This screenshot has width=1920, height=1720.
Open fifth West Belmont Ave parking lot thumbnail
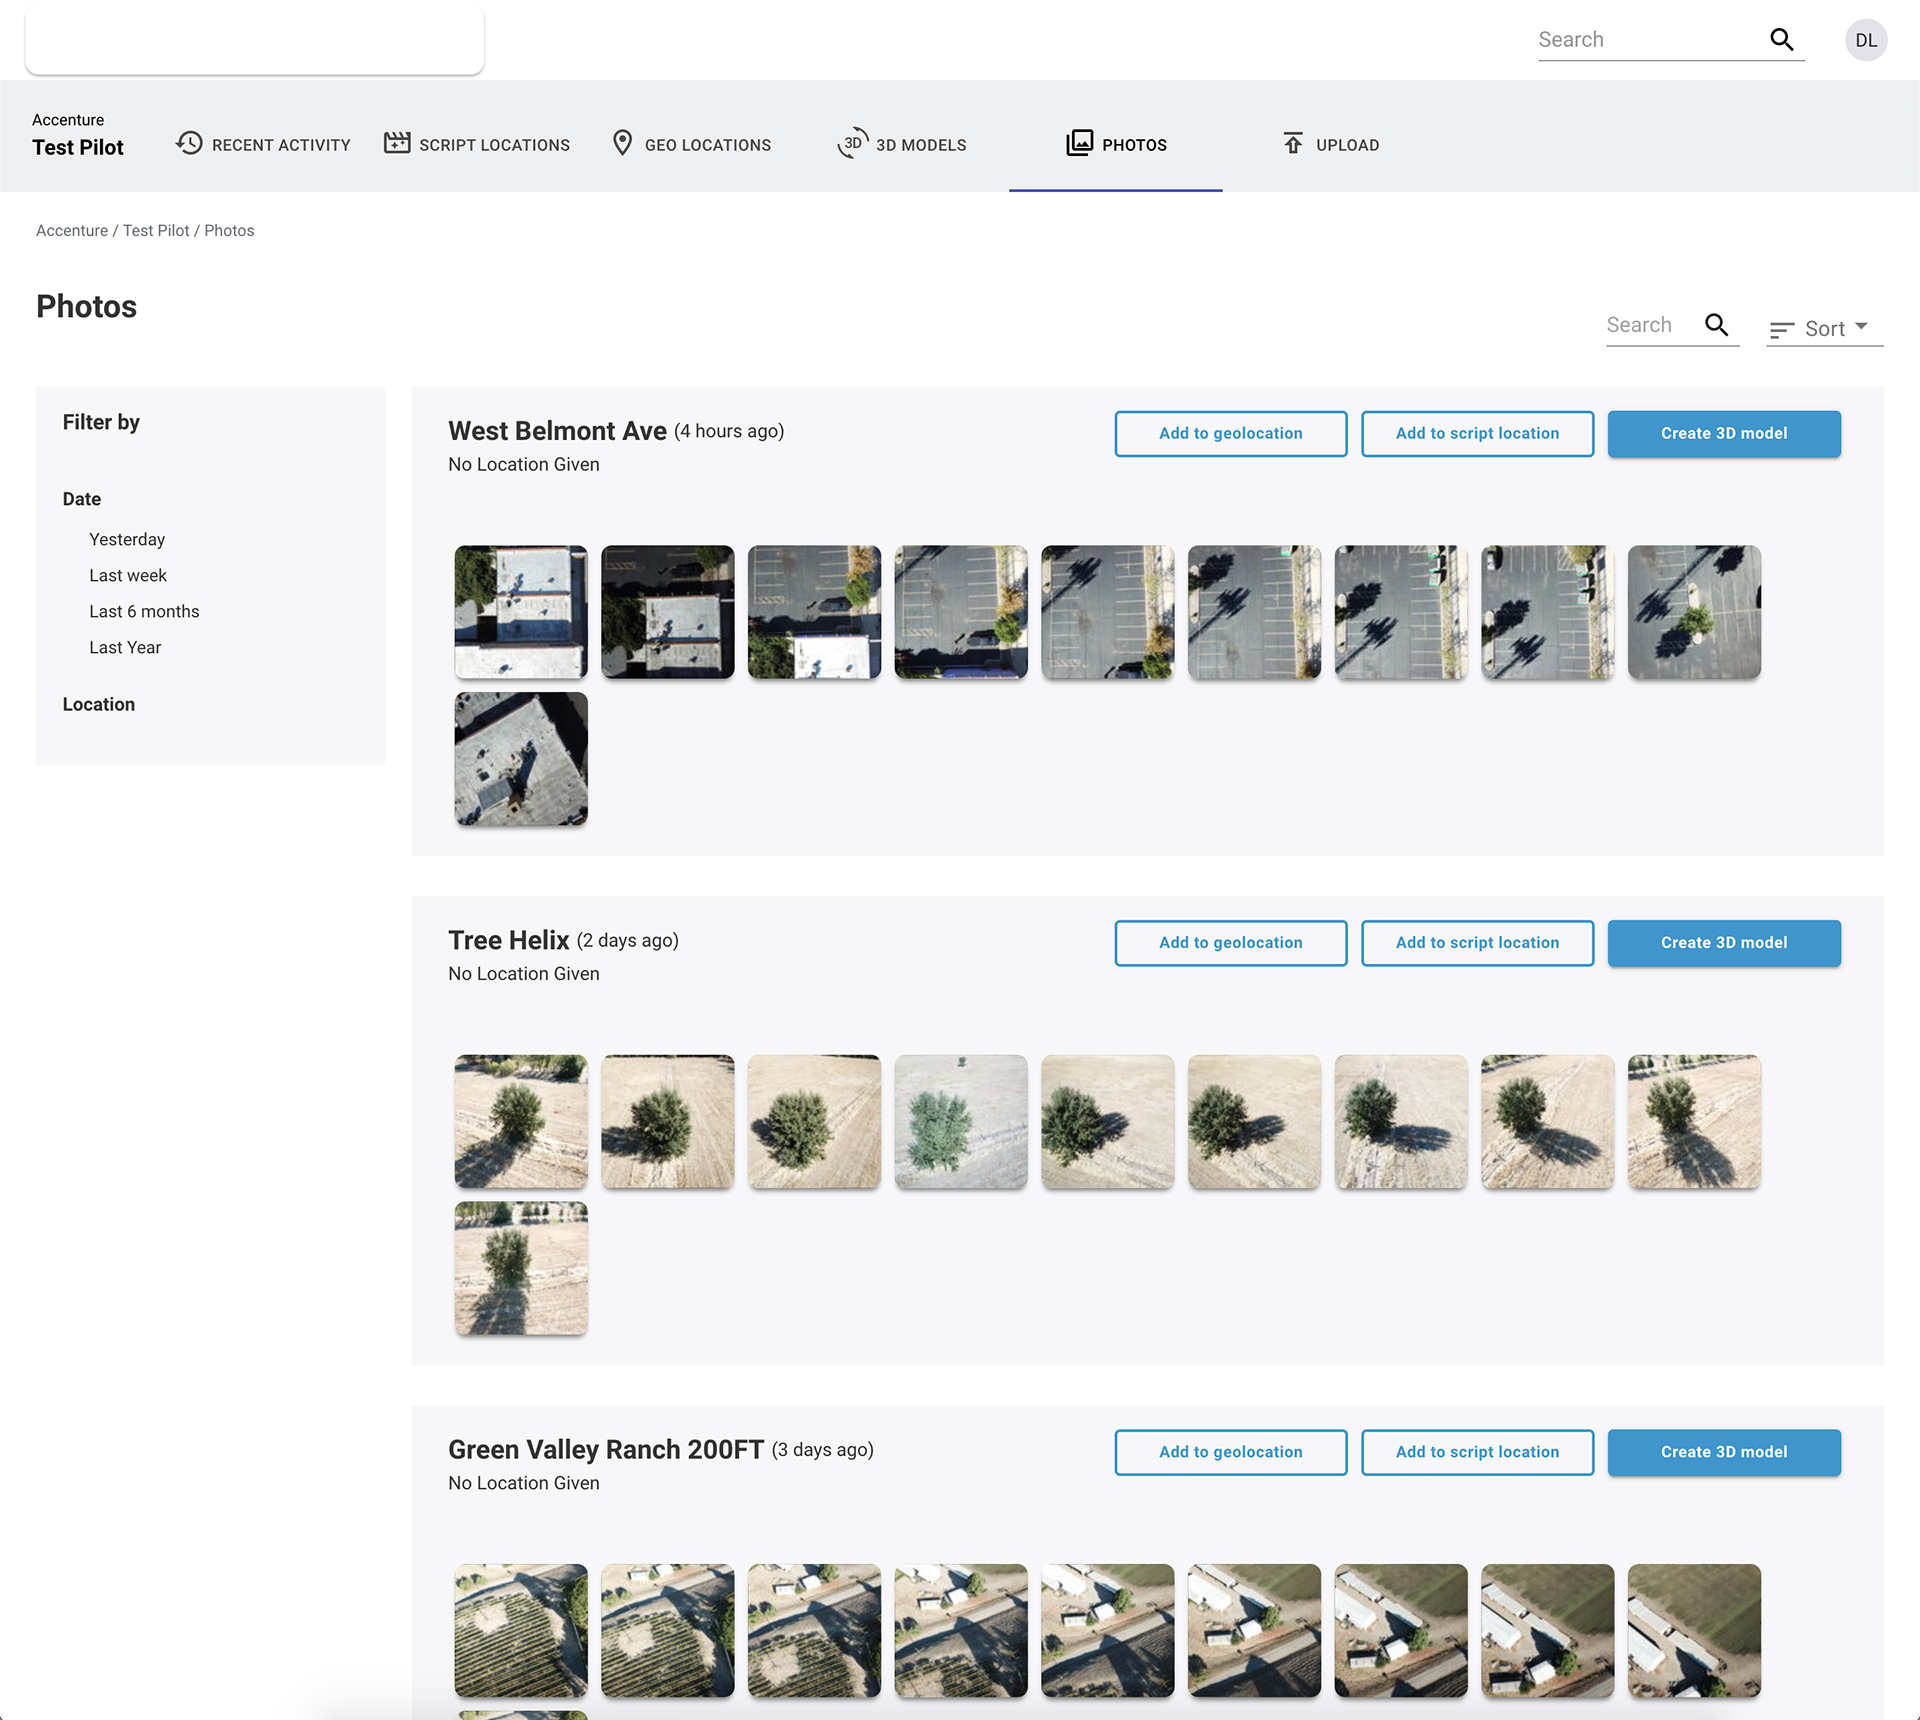point(1107,611)
